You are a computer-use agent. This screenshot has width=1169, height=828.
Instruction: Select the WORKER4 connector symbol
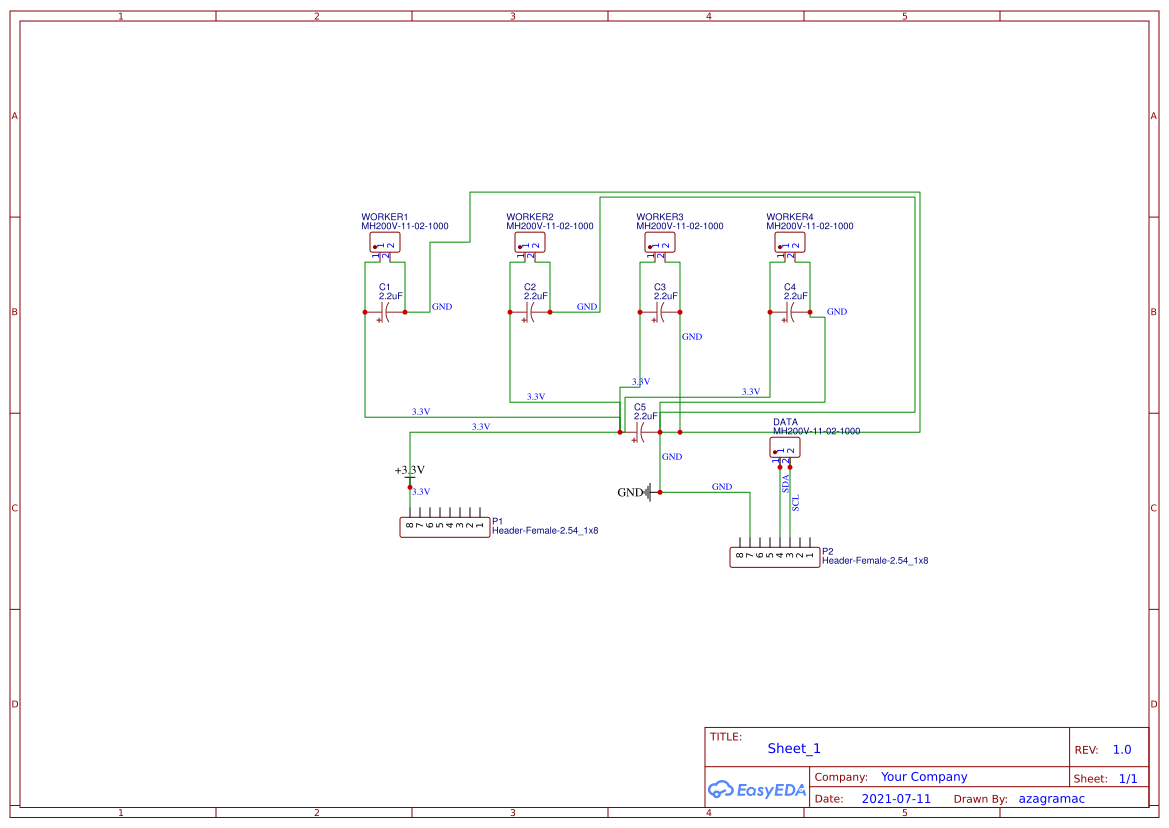tap(789, 241)
